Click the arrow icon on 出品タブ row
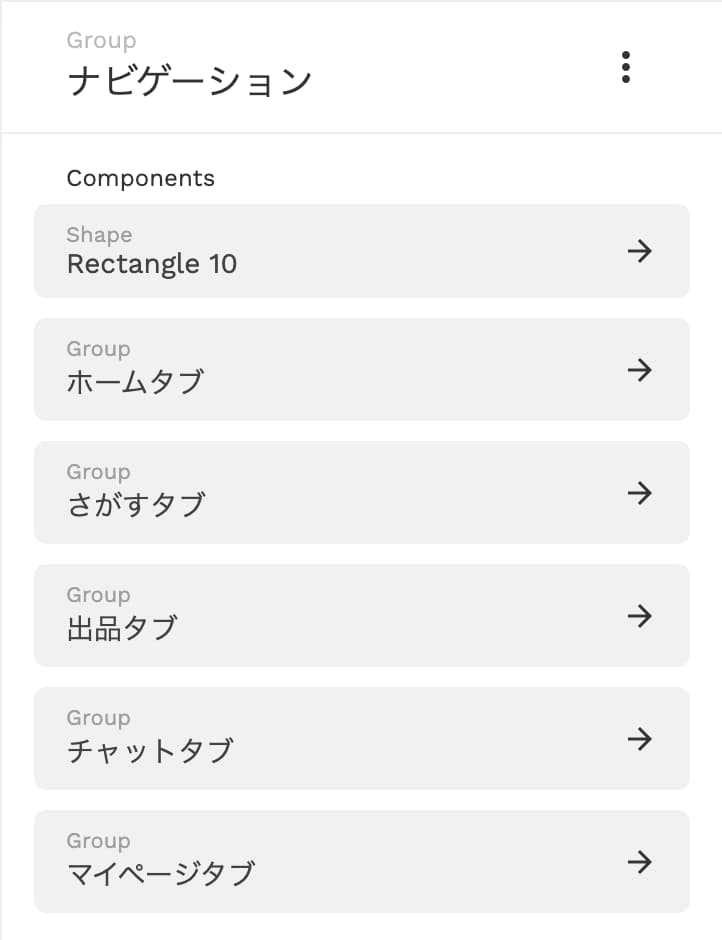 point(639,616)
